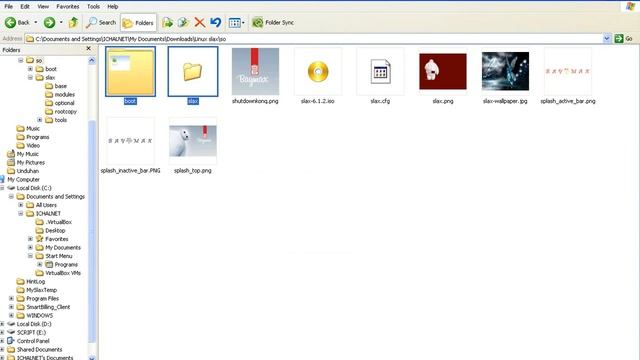Screen dimensions: 640x360
Task: Collapse the ICHALNET folder node
Action: click(21, 213)
